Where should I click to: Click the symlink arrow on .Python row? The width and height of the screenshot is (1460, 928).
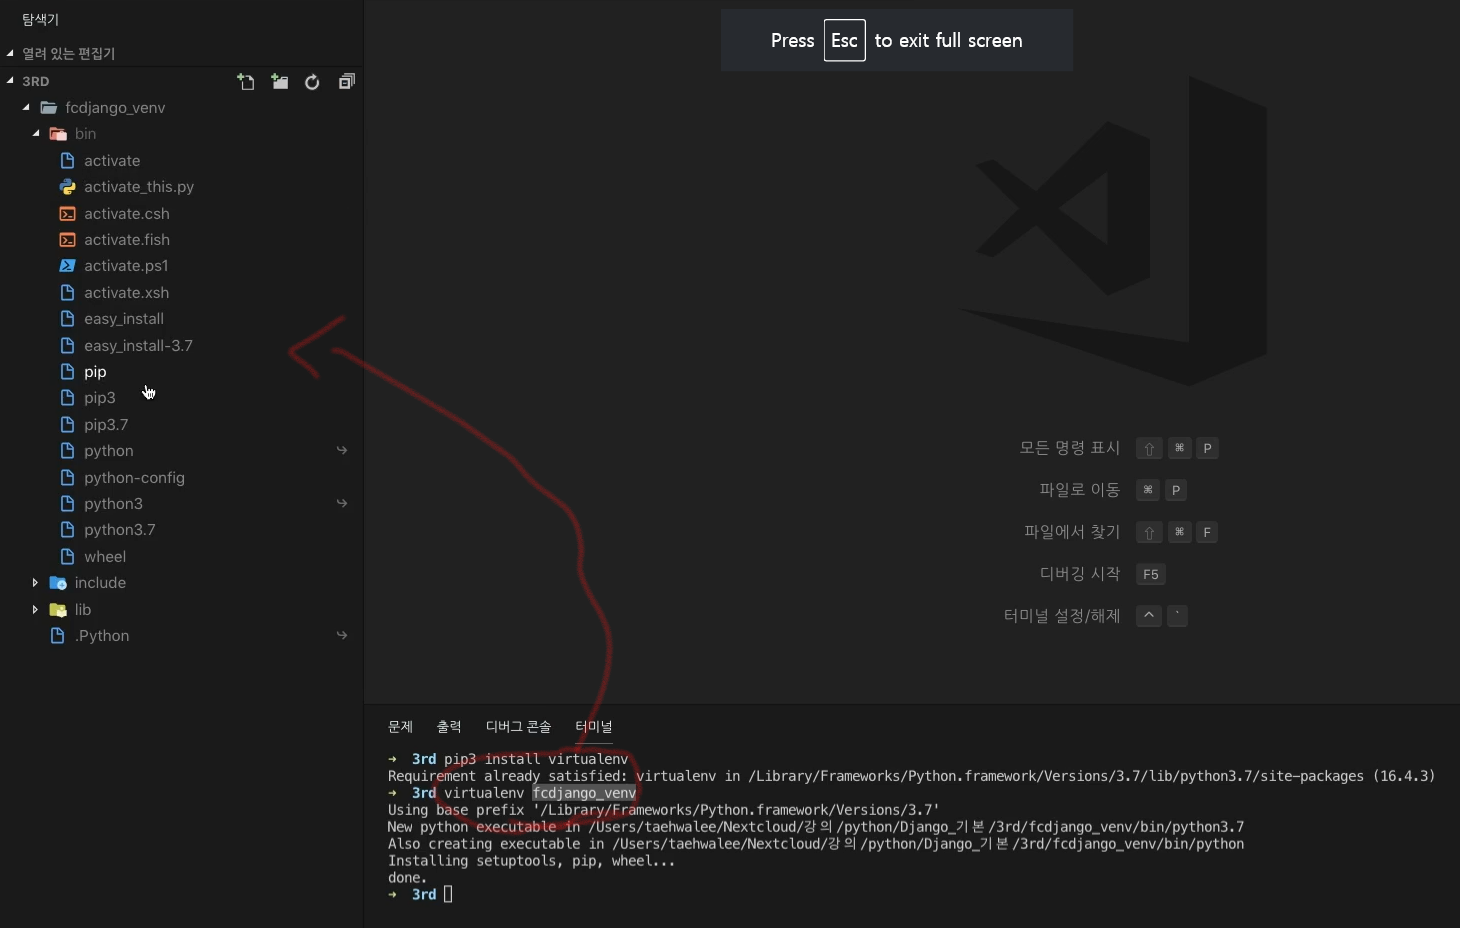(342, 636)
